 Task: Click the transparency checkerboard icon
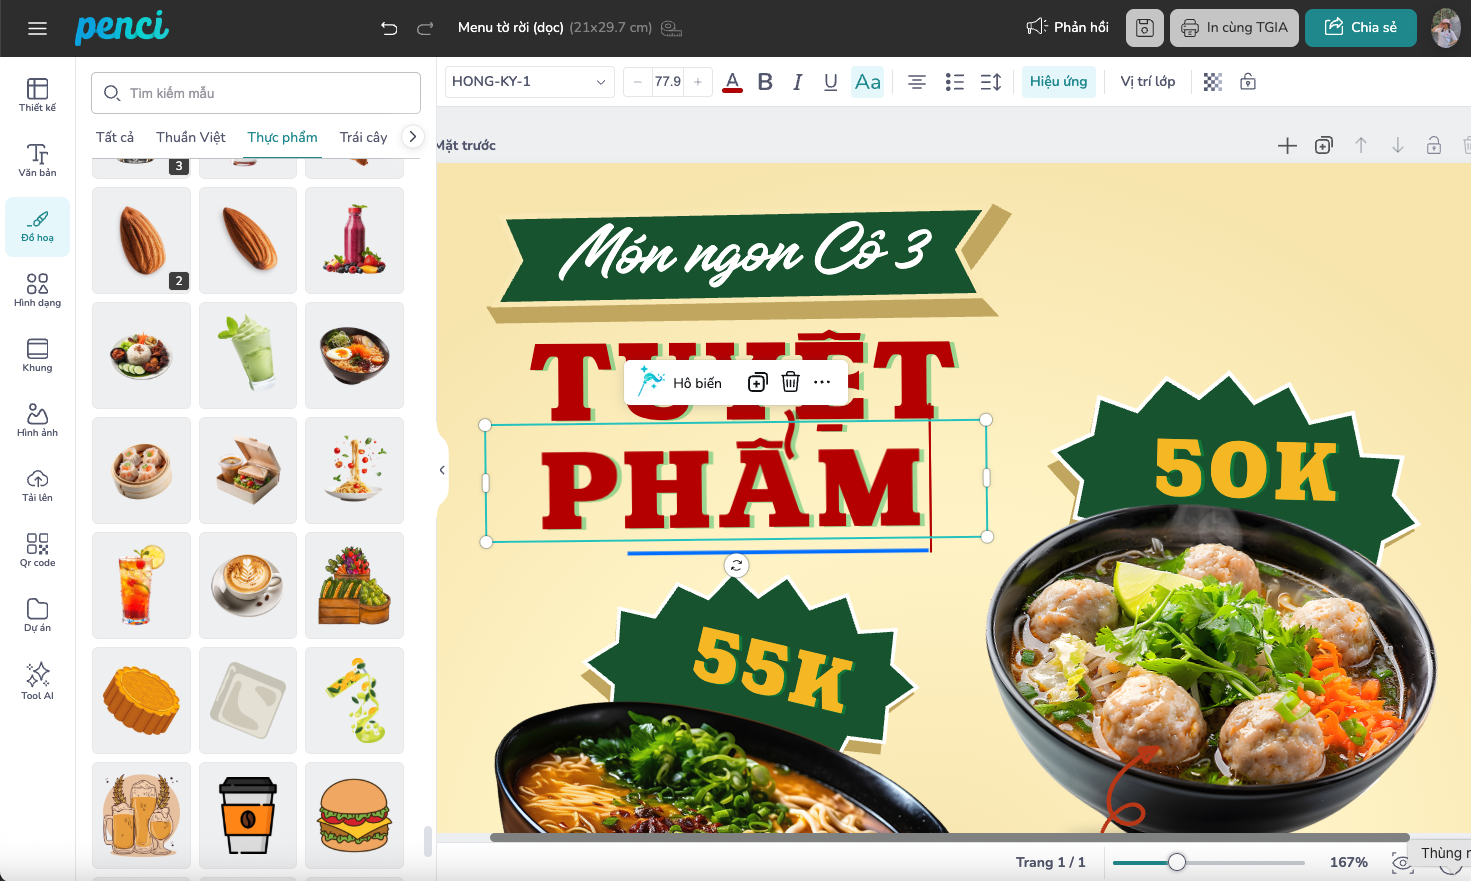pos(1212,82)
